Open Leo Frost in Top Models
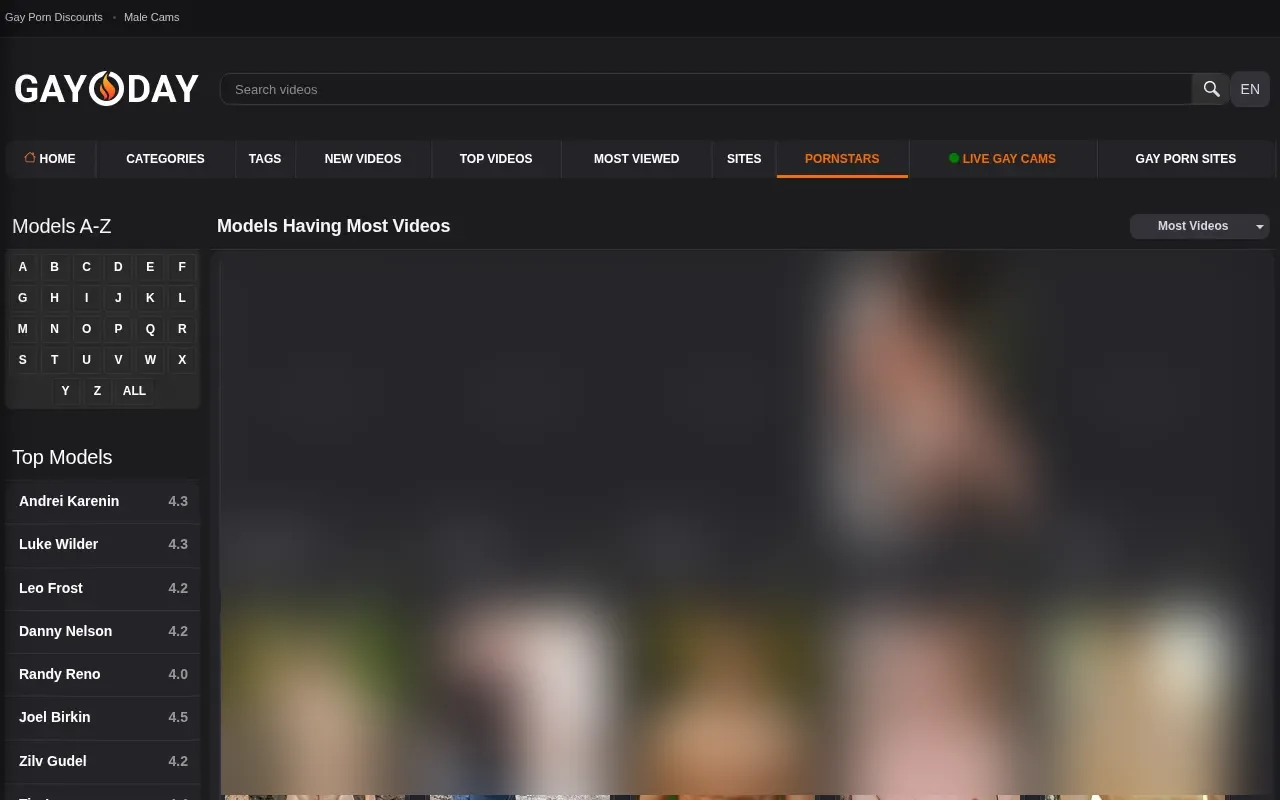 click(103, 588)
